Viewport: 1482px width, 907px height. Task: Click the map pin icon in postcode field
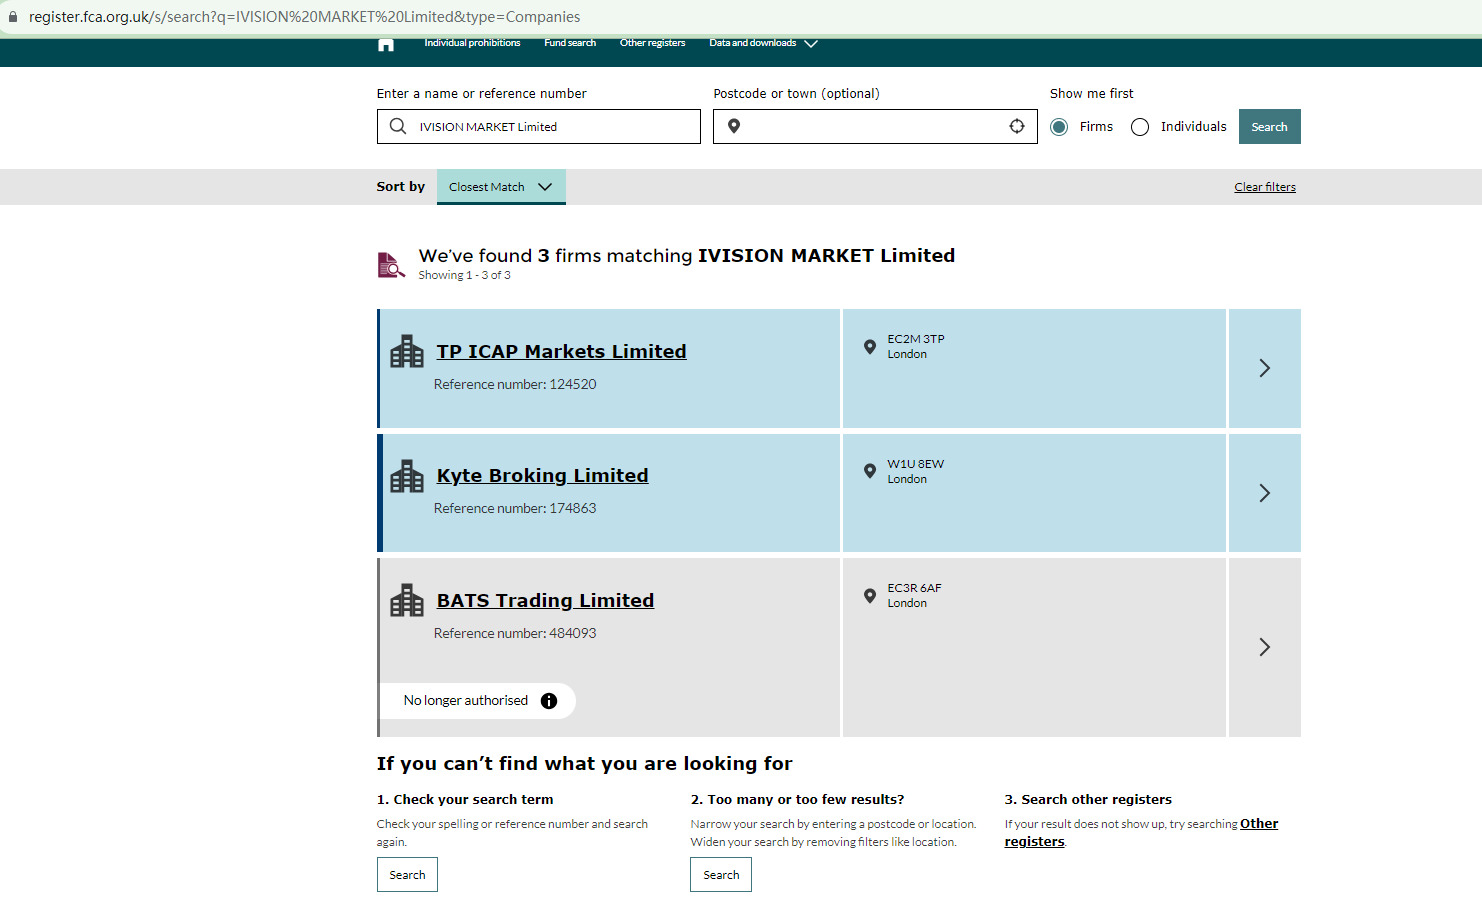734,126
